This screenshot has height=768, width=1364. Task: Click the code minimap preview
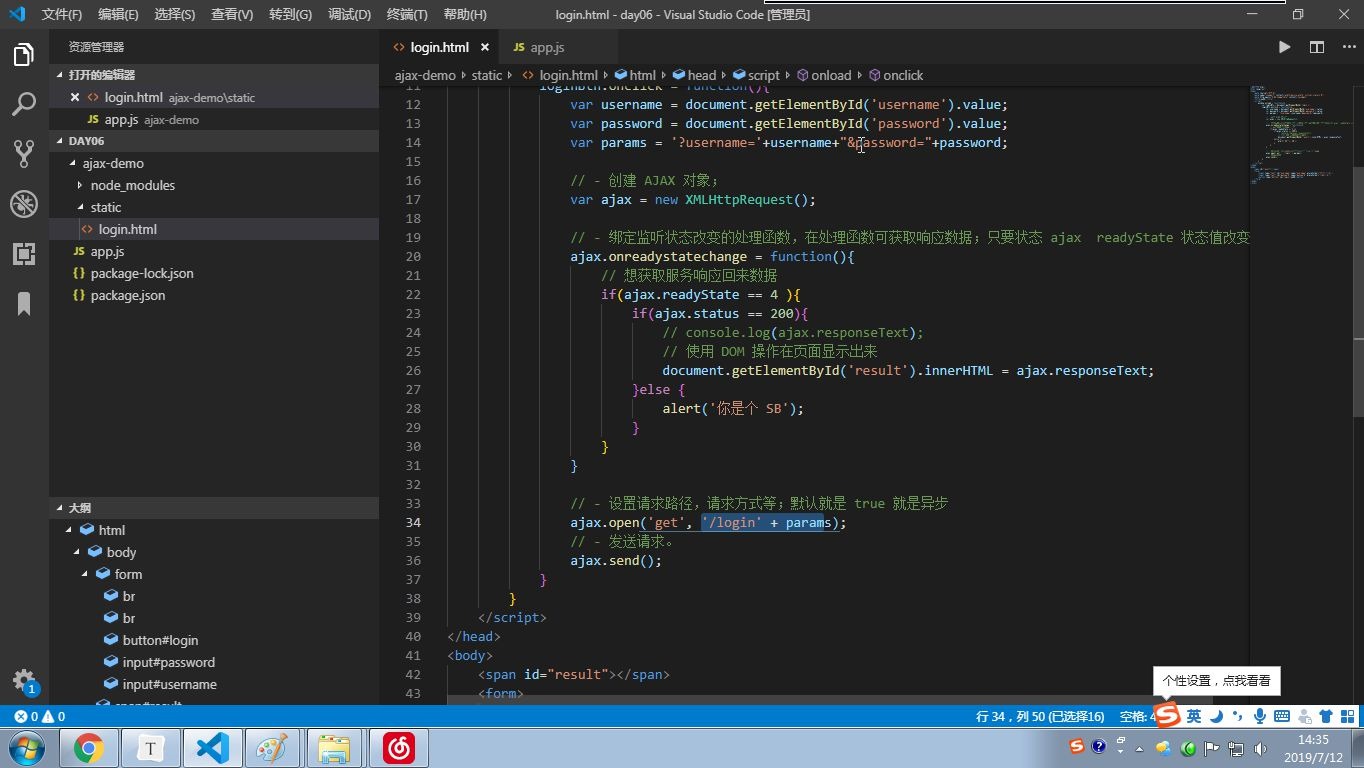pyautogui.click(x=1299, y=135)
